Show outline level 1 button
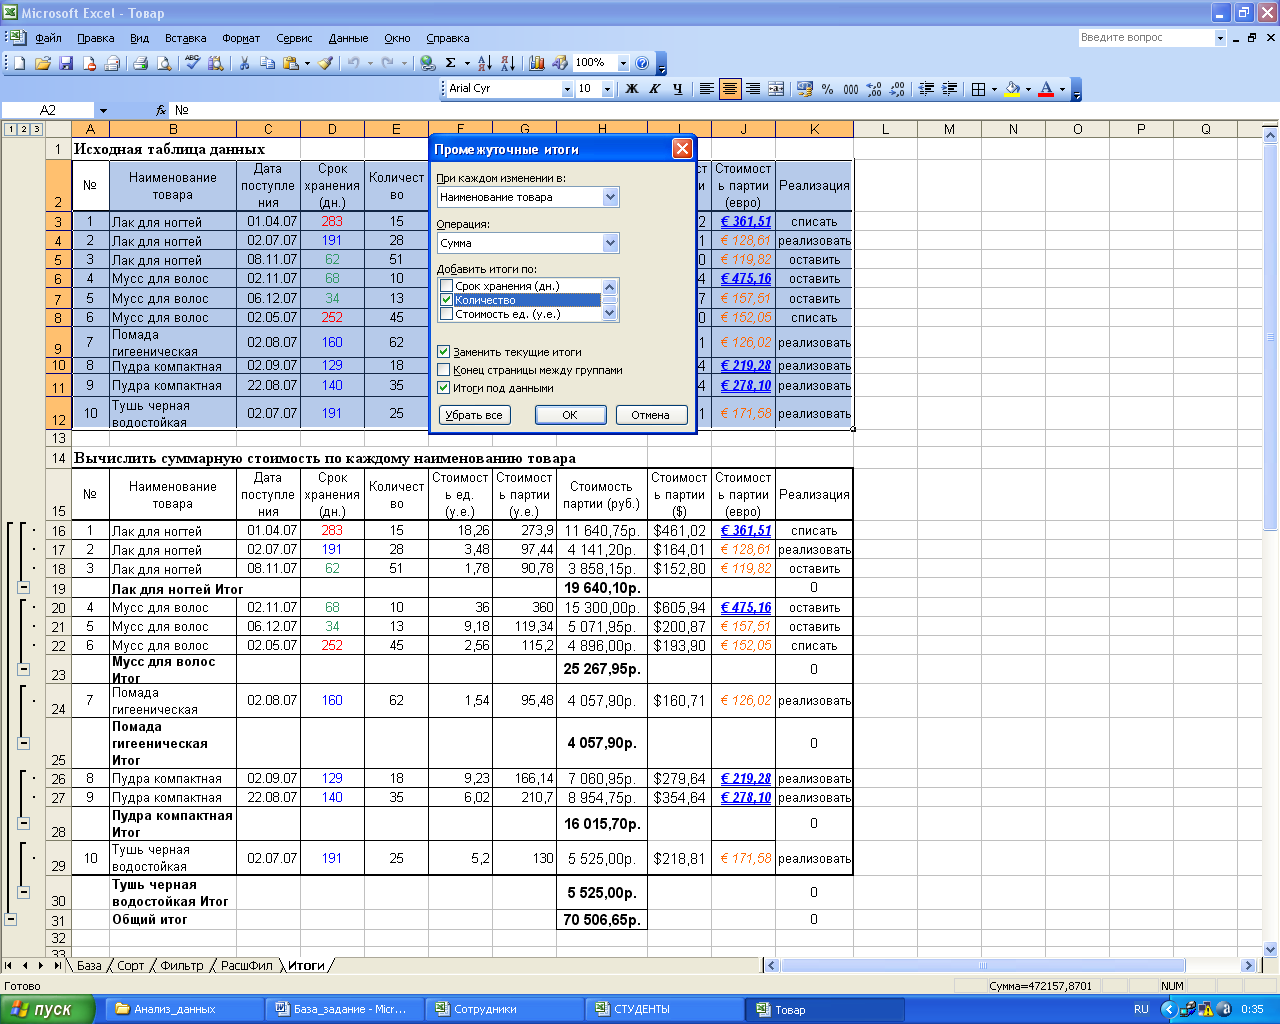Screen dimensions: 1280x1024 (10, 129)
